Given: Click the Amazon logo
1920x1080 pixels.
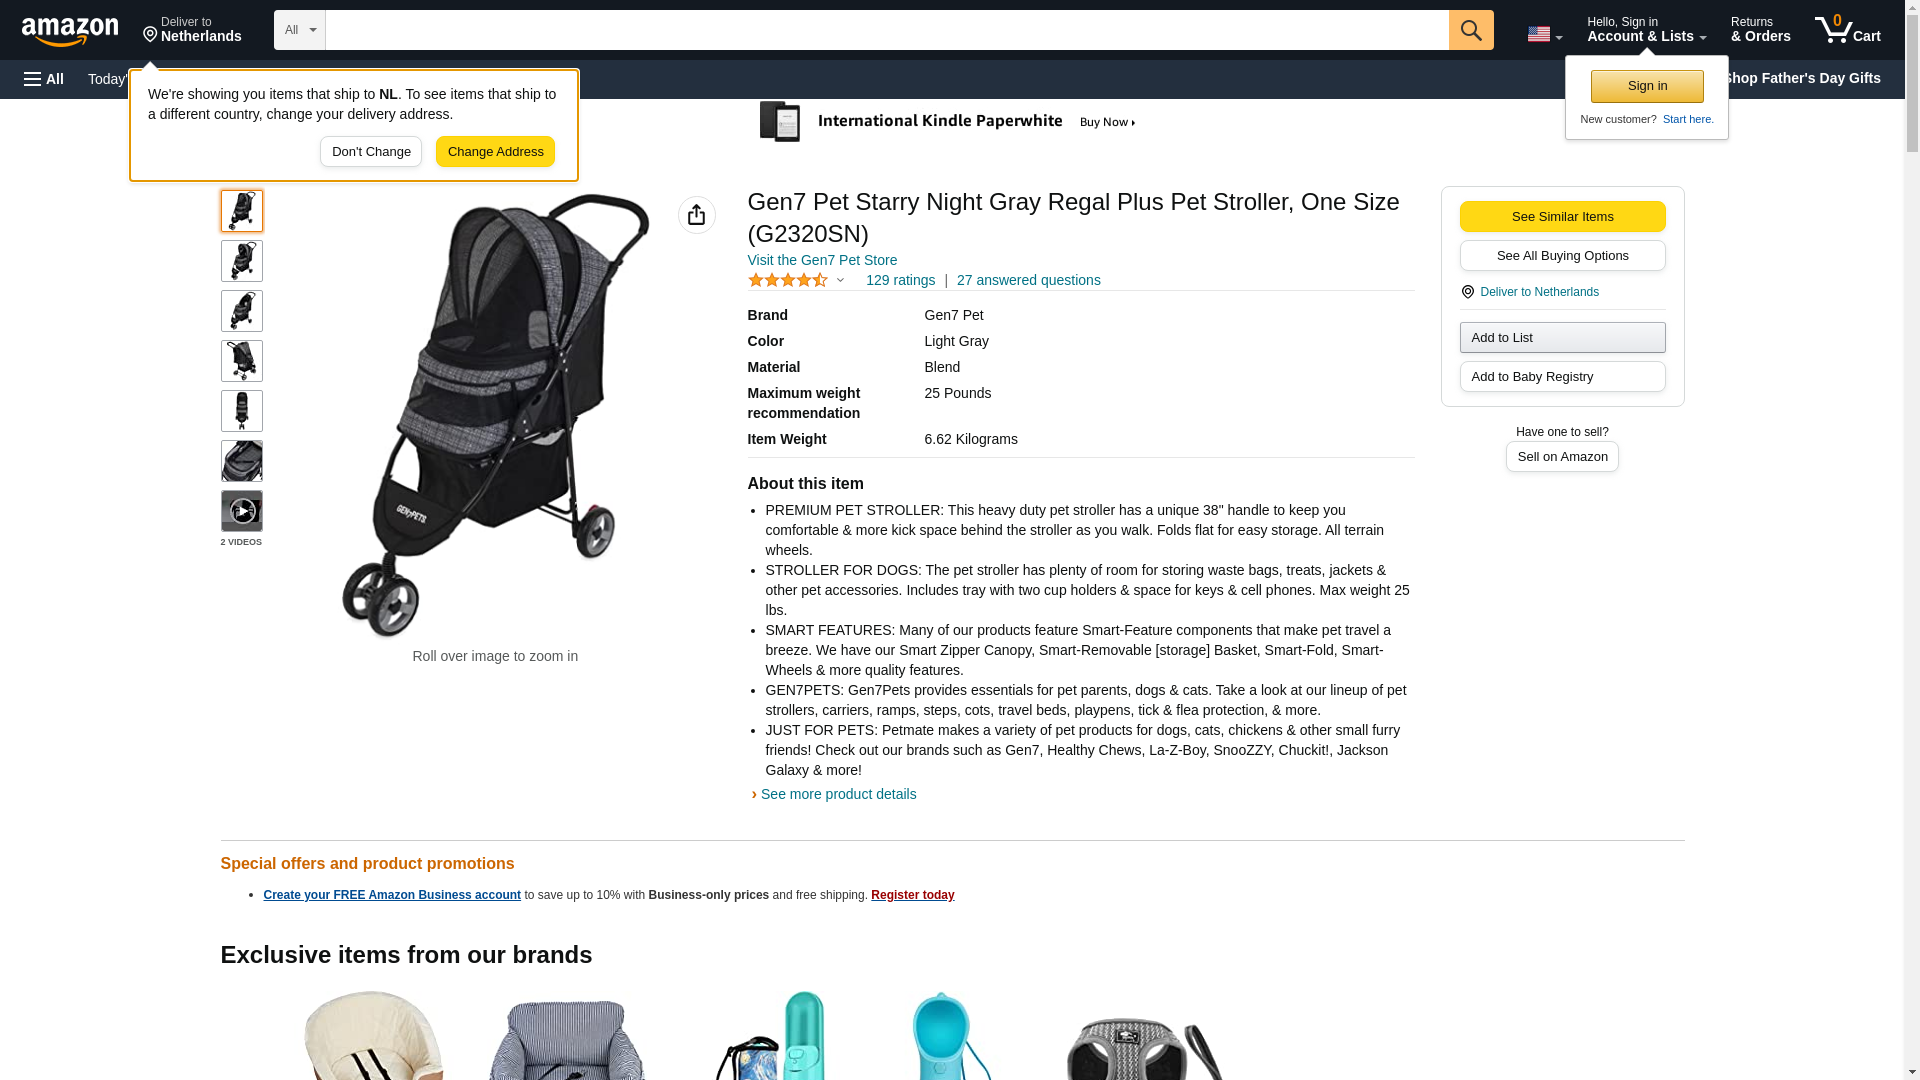Looking at the screenshot, I should point(70,30).
